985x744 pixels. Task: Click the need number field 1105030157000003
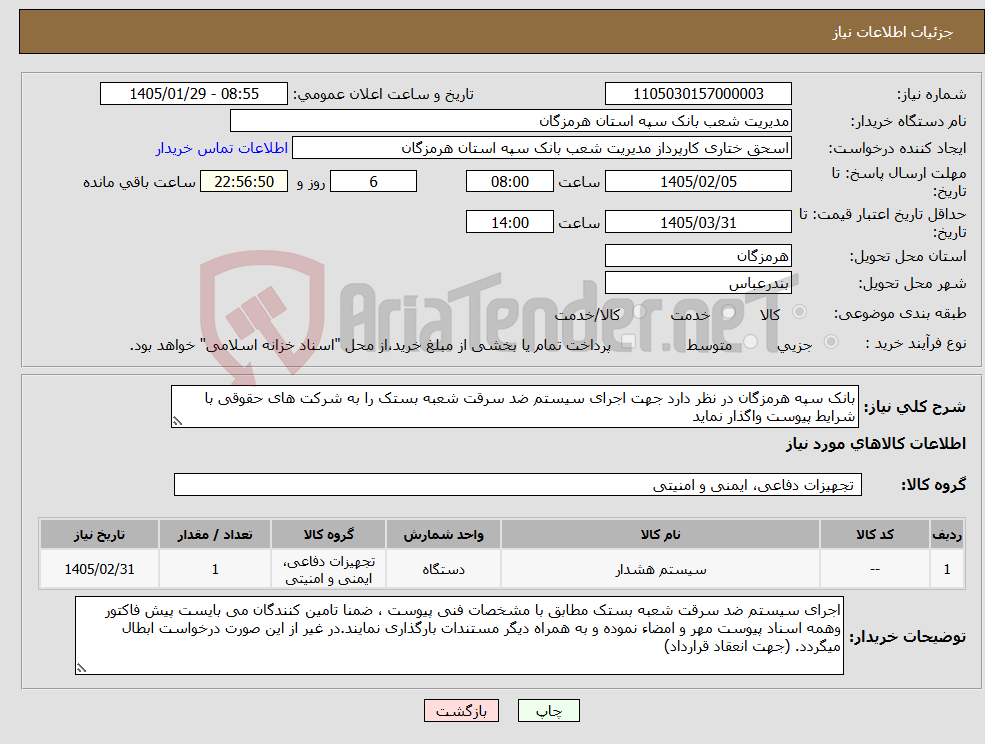[698, 94]
